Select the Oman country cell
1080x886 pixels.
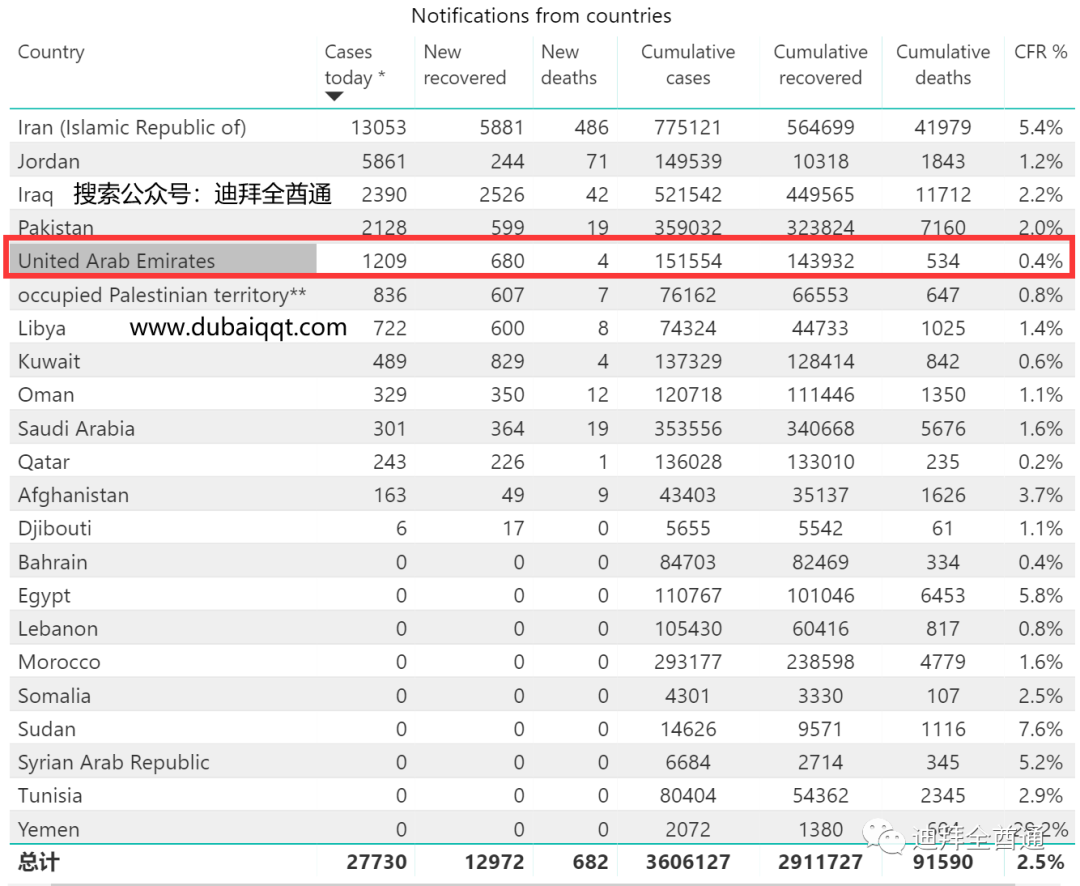coord(46,395)
